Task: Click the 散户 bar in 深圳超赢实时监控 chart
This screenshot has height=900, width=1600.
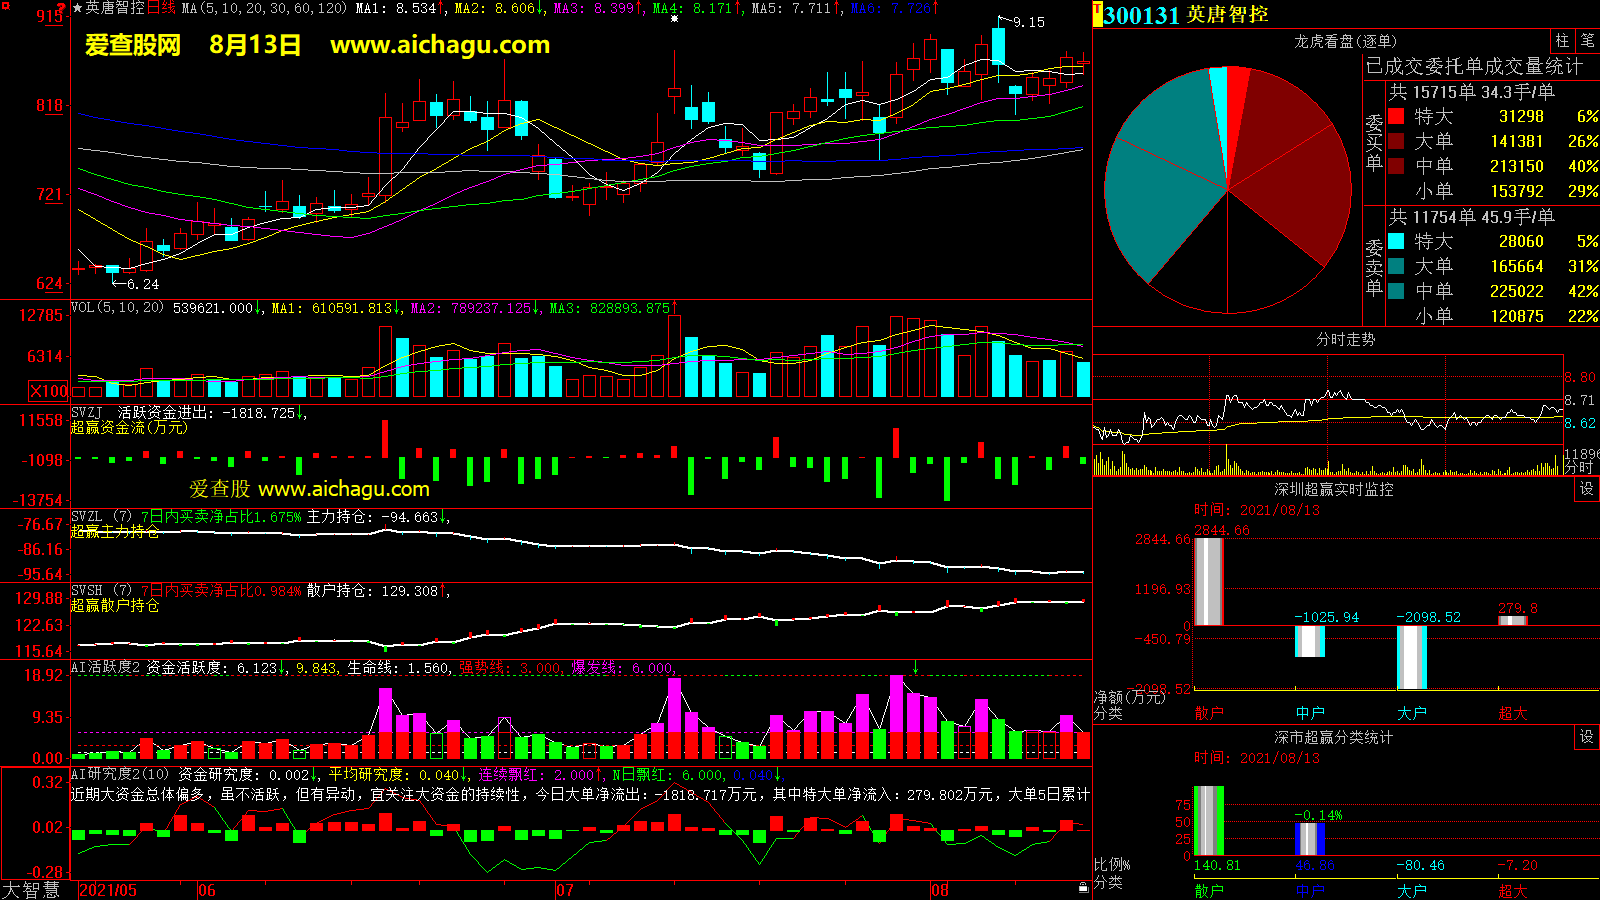Action: 1209,581
